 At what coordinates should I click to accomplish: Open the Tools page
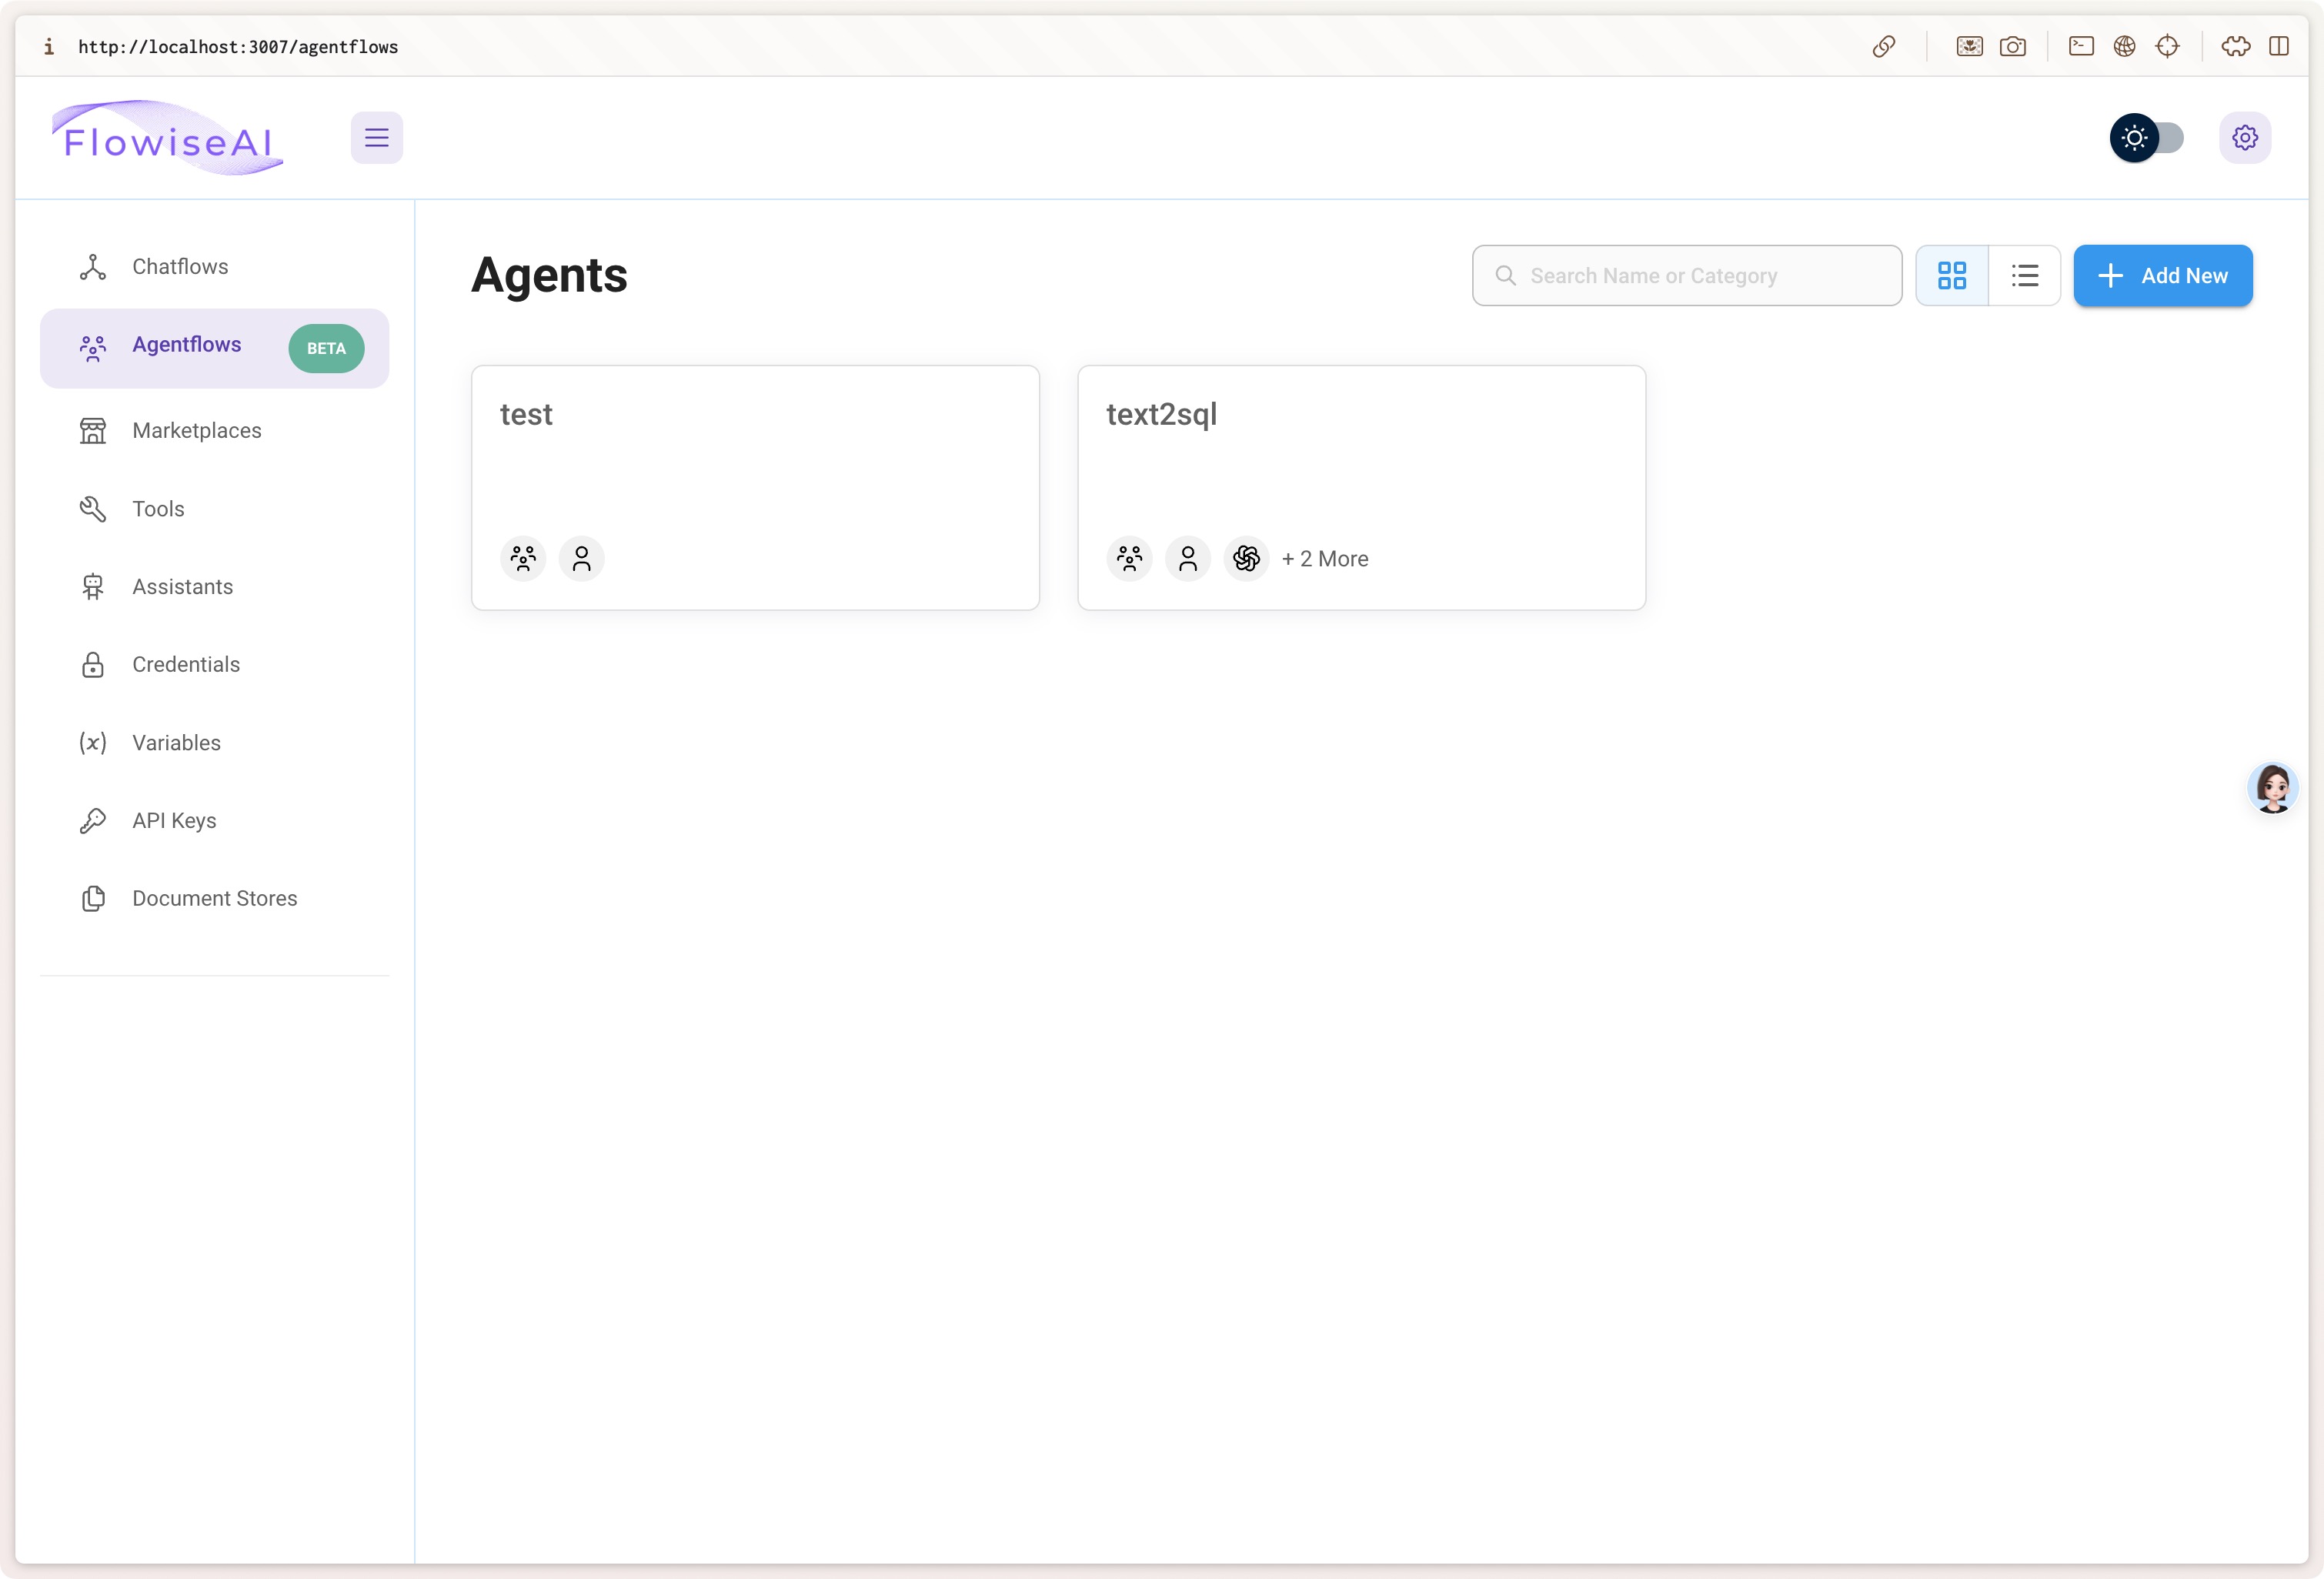coord(158,509)
